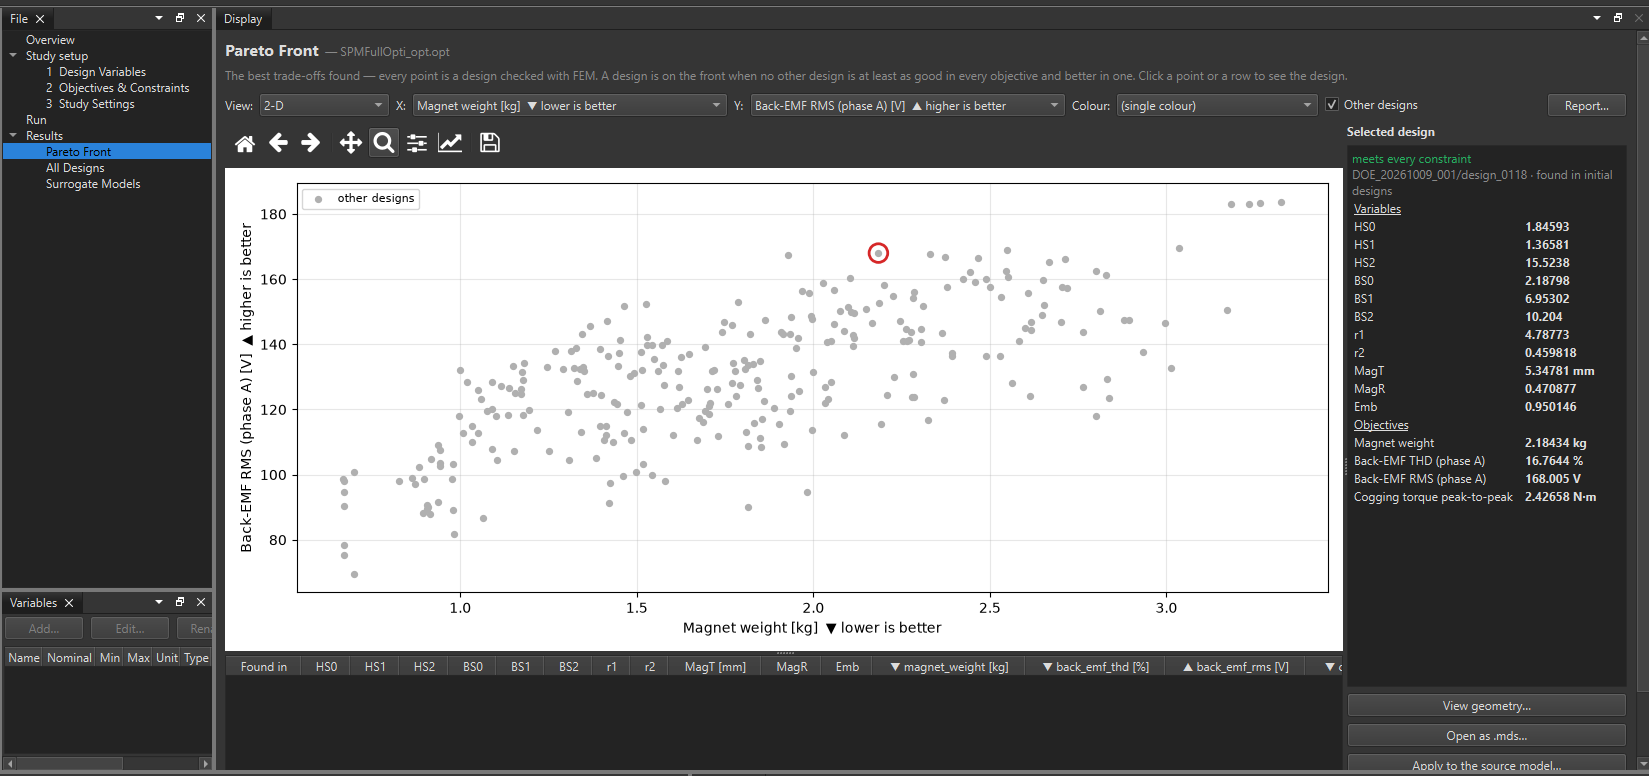Close the Variables tab with its X
This screenshot has height=776, width=1649.
coord(69,603)
